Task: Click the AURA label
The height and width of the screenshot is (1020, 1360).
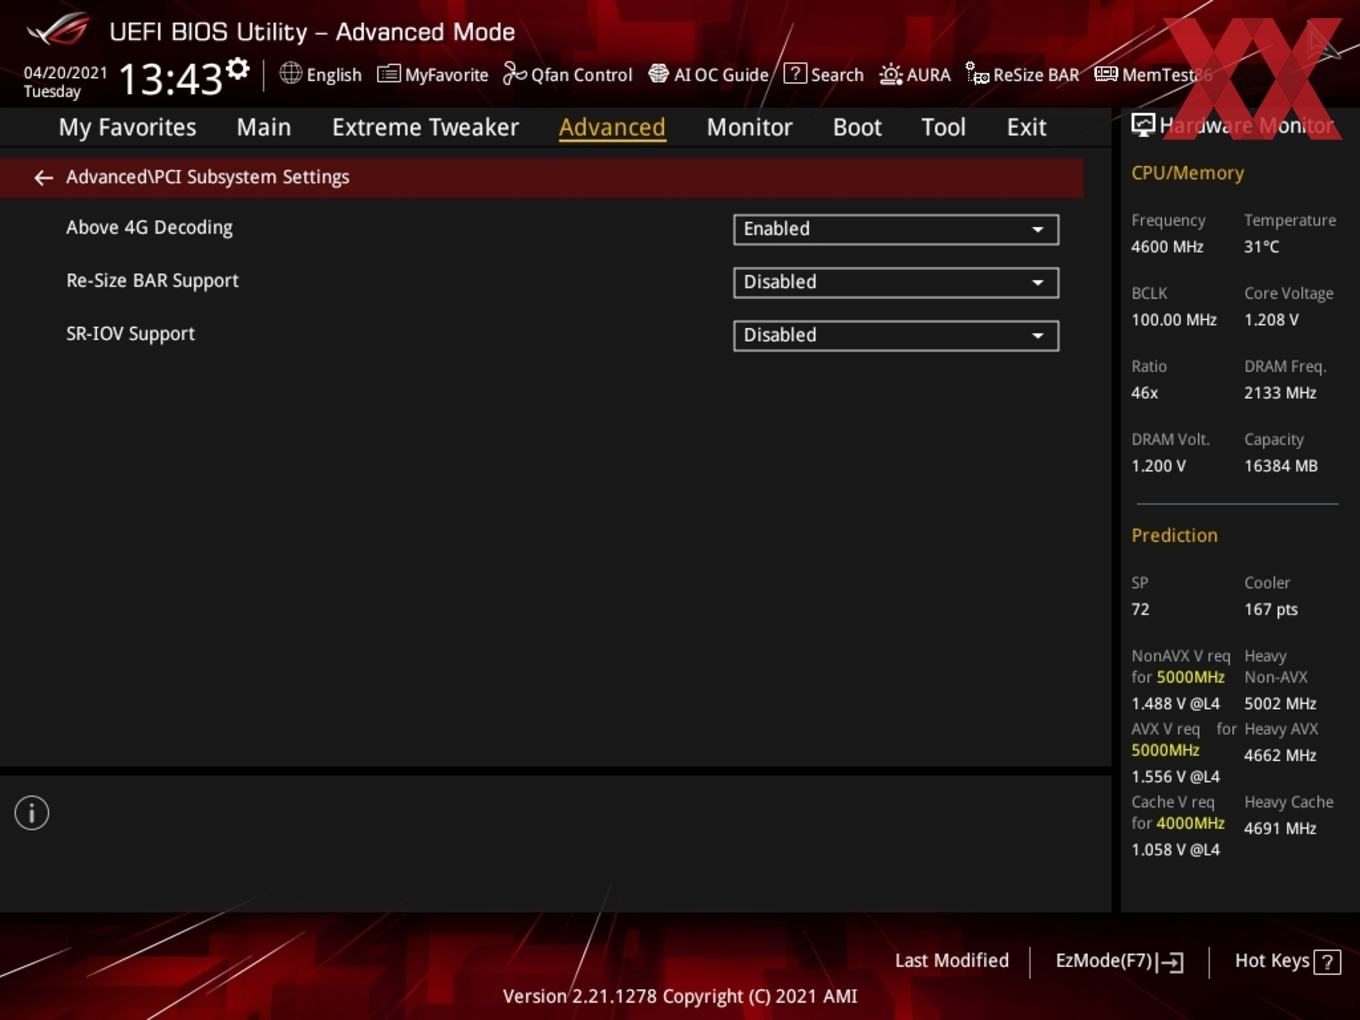Action: click(928, 75)
